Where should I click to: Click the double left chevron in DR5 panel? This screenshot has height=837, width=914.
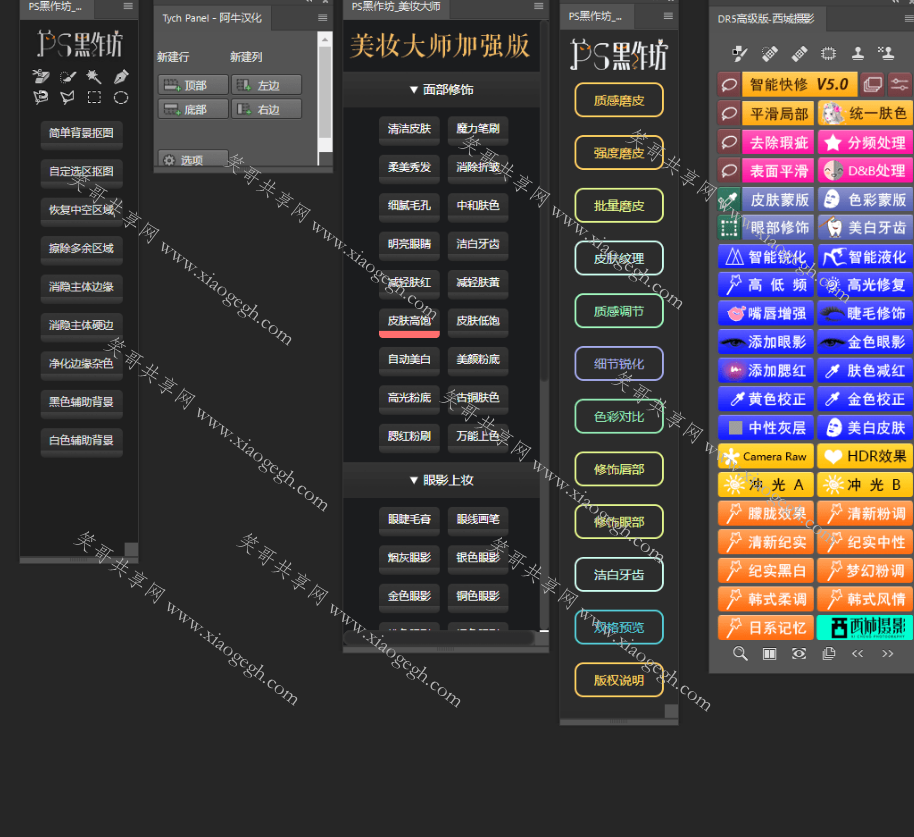(857, 653)
